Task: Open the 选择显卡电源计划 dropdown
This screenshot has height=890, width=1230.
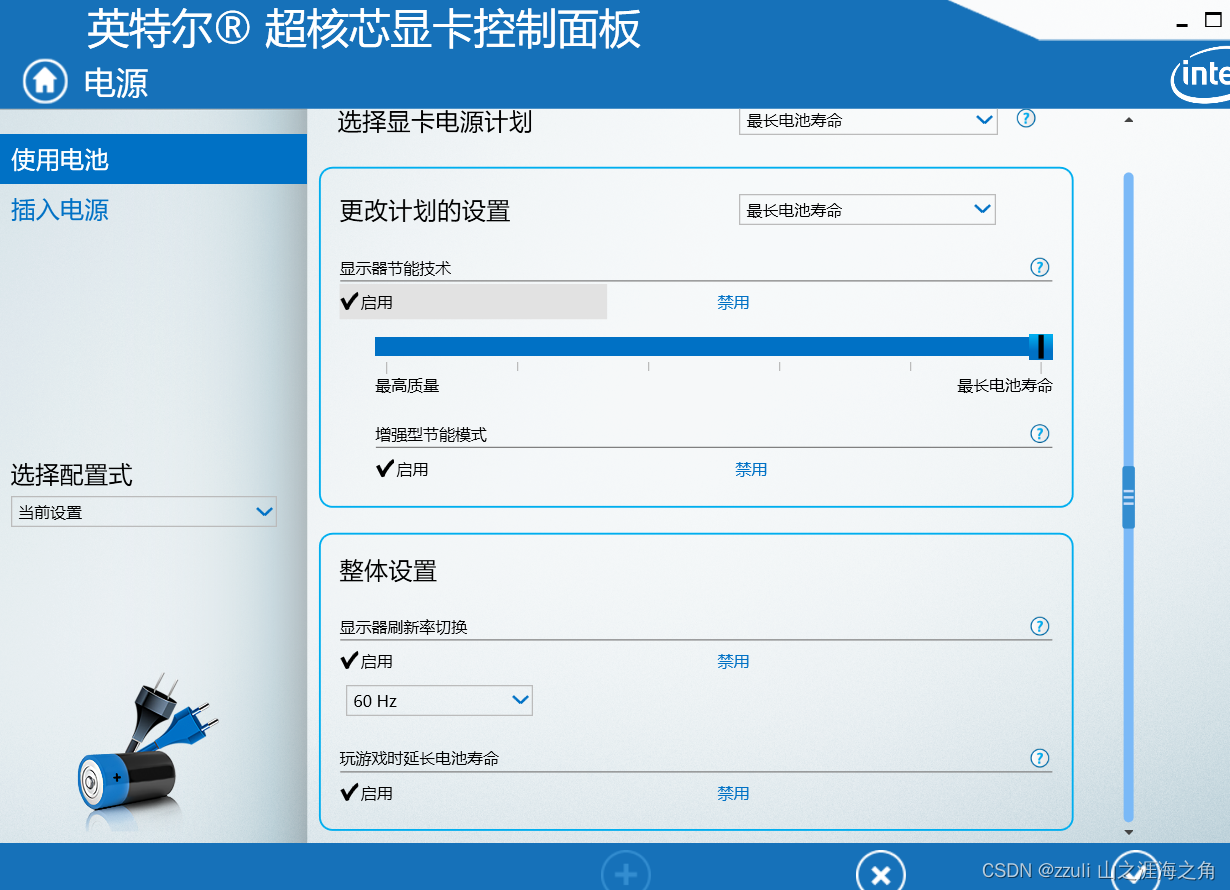Action: pos(868,120)
